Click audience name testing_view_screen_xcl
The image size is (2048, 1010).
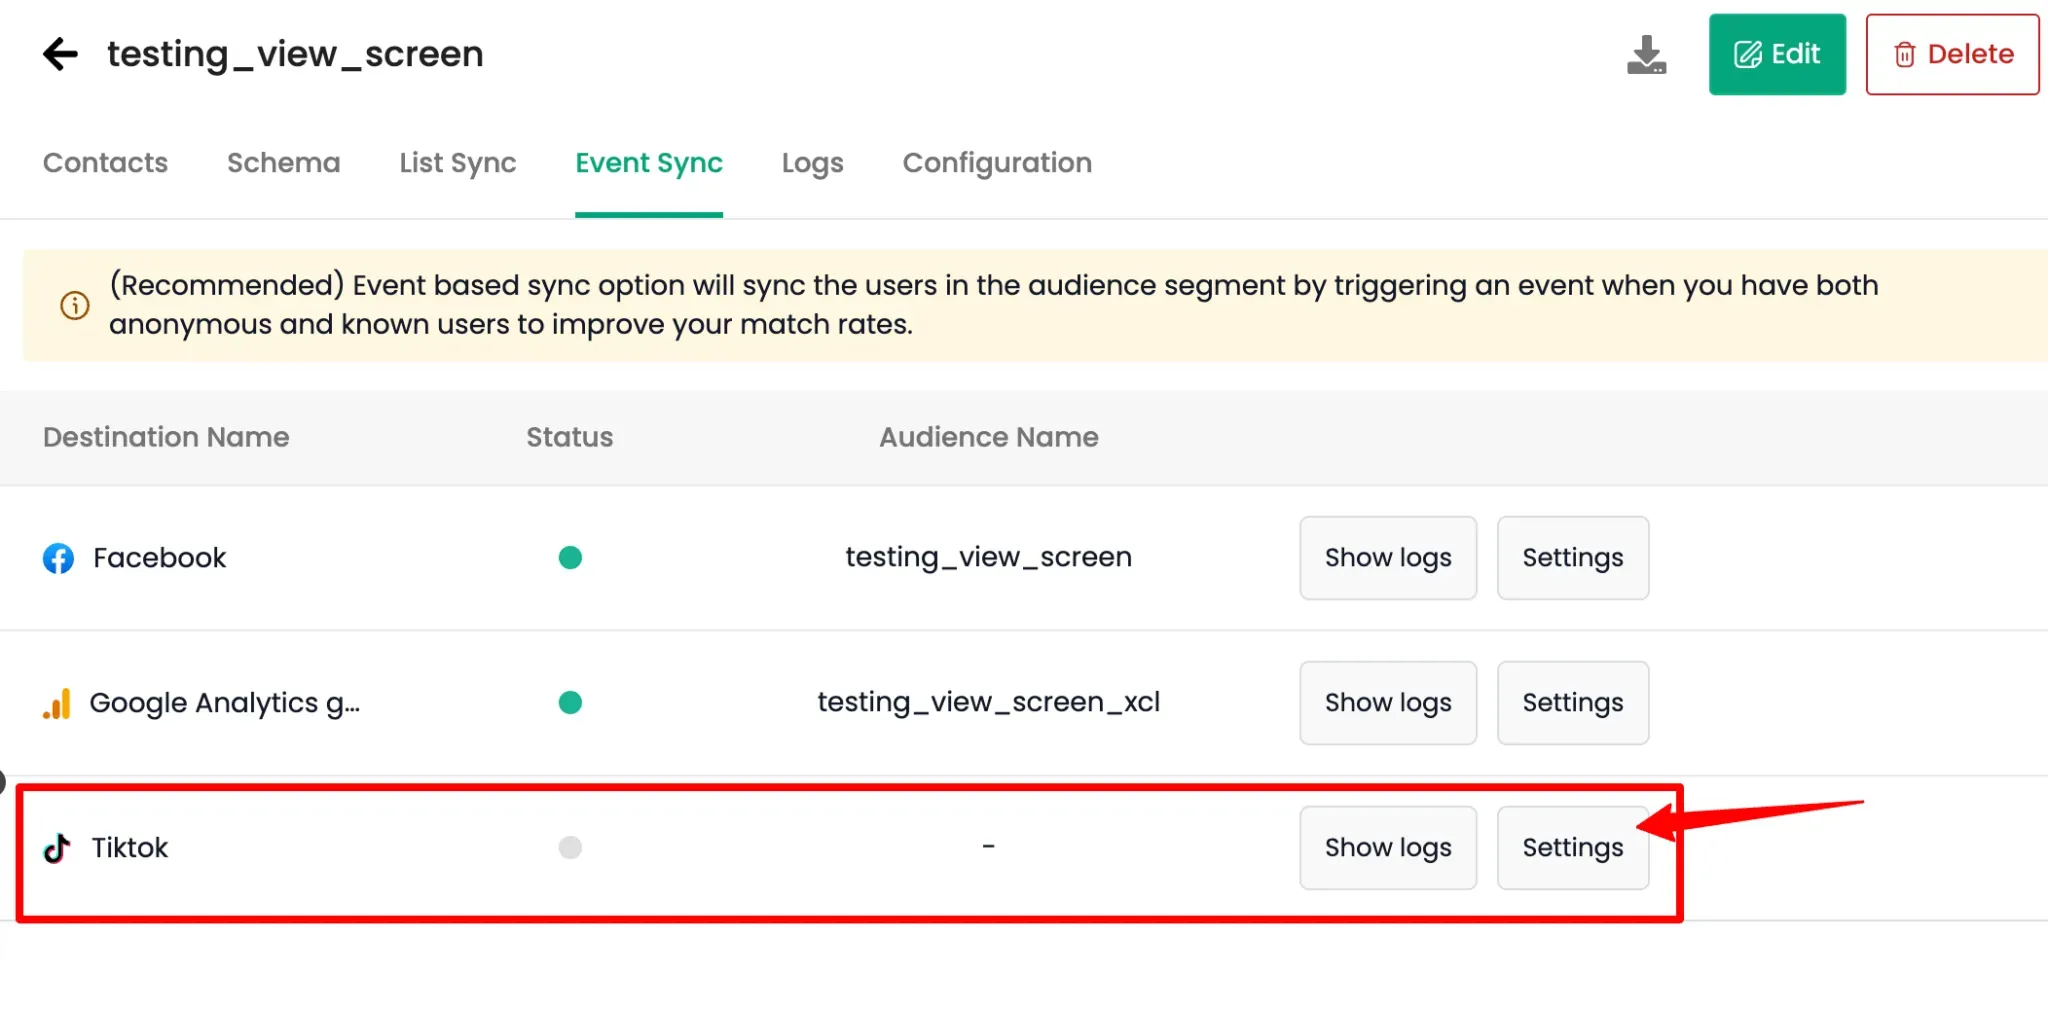click(x=989, y=702)
